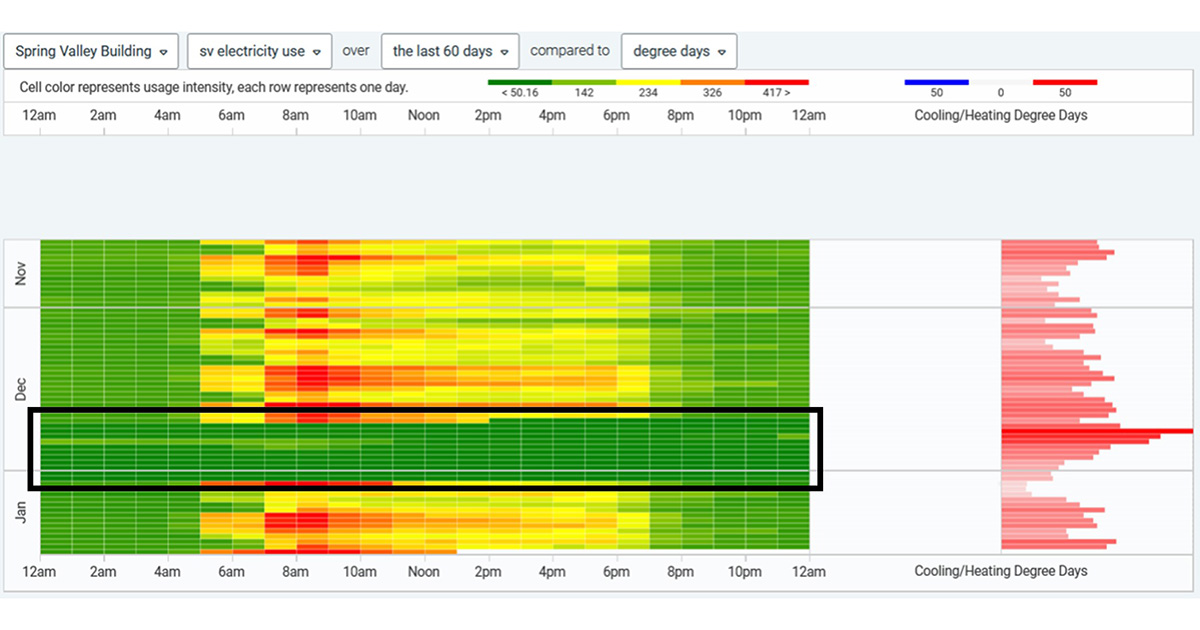1200x630 pixels.
Task: Click the orange legend swatch '326'
Action: (713, 82)
